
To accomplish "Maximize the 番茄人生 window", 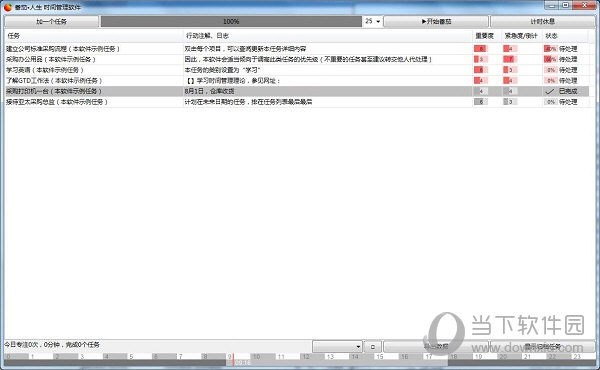I will tap(566, 5).
